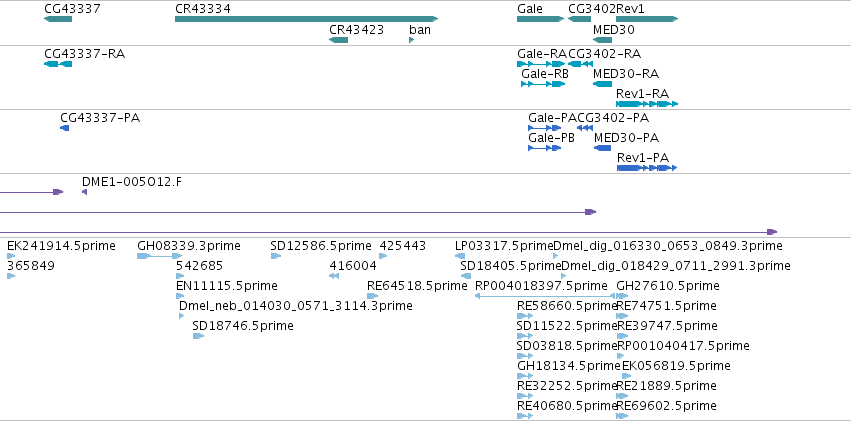Select the DME1-005O12.F feature
The width and height of the screenshot is (851, 421).
[85, 192]
